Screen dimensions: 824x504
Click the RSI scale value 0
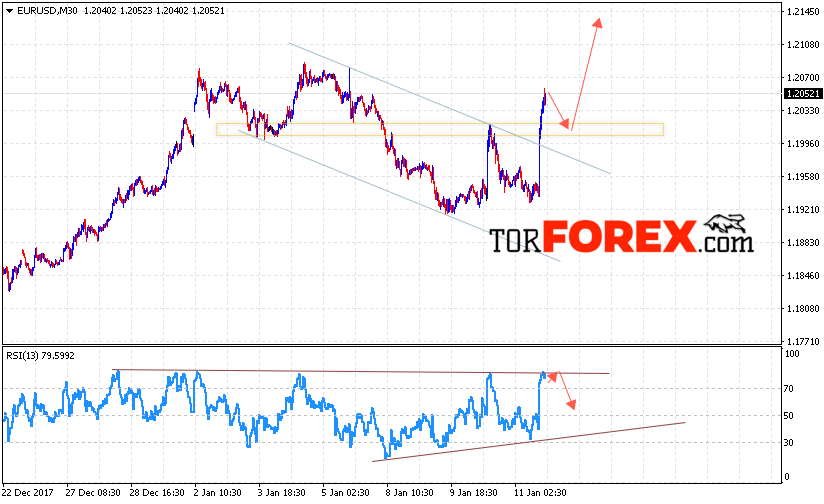pos(787,477)
